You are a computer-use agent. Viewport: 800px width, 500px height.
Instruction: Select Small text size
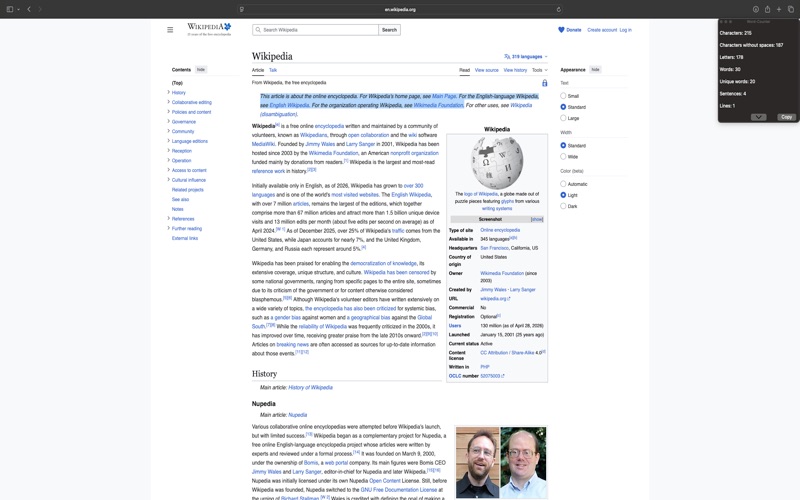coord(563,95)
